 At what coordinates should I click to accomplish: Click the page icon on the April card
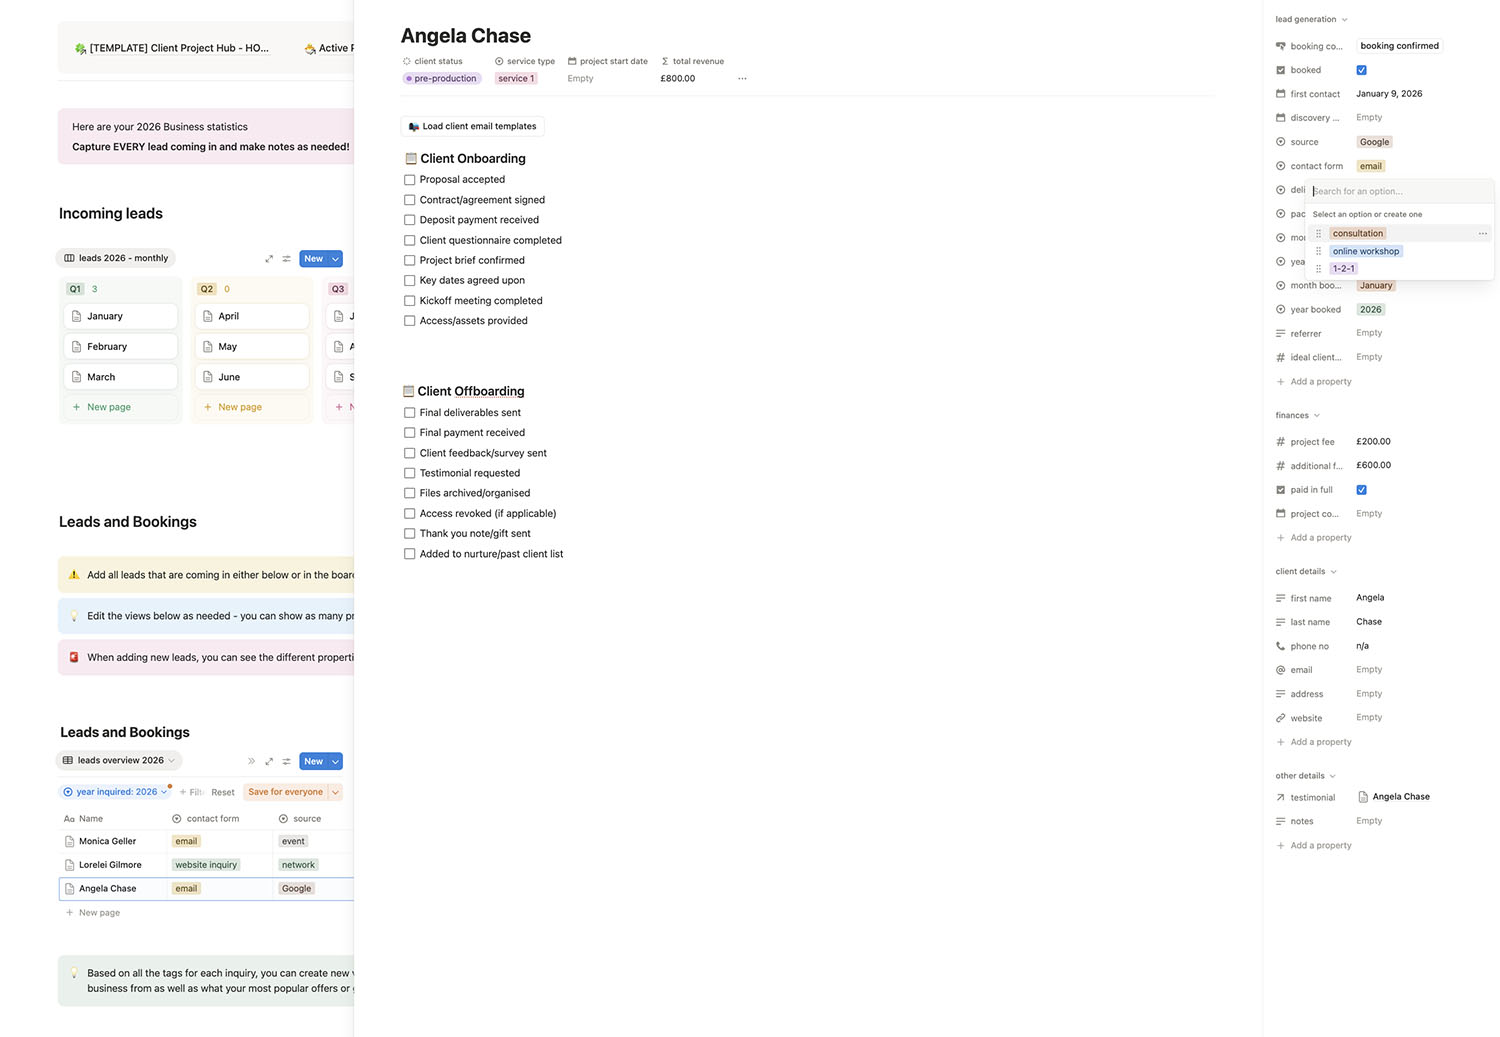208,316
